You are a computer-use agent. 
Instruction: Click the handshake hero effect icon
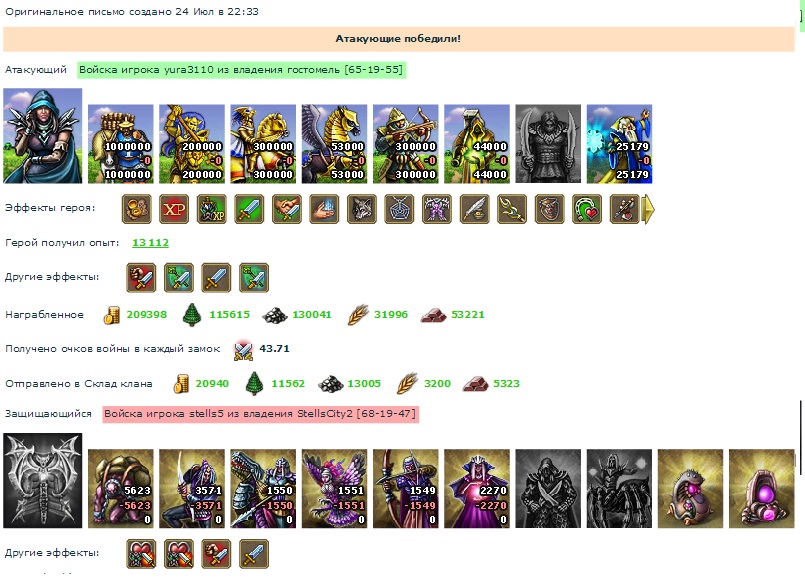287,209
